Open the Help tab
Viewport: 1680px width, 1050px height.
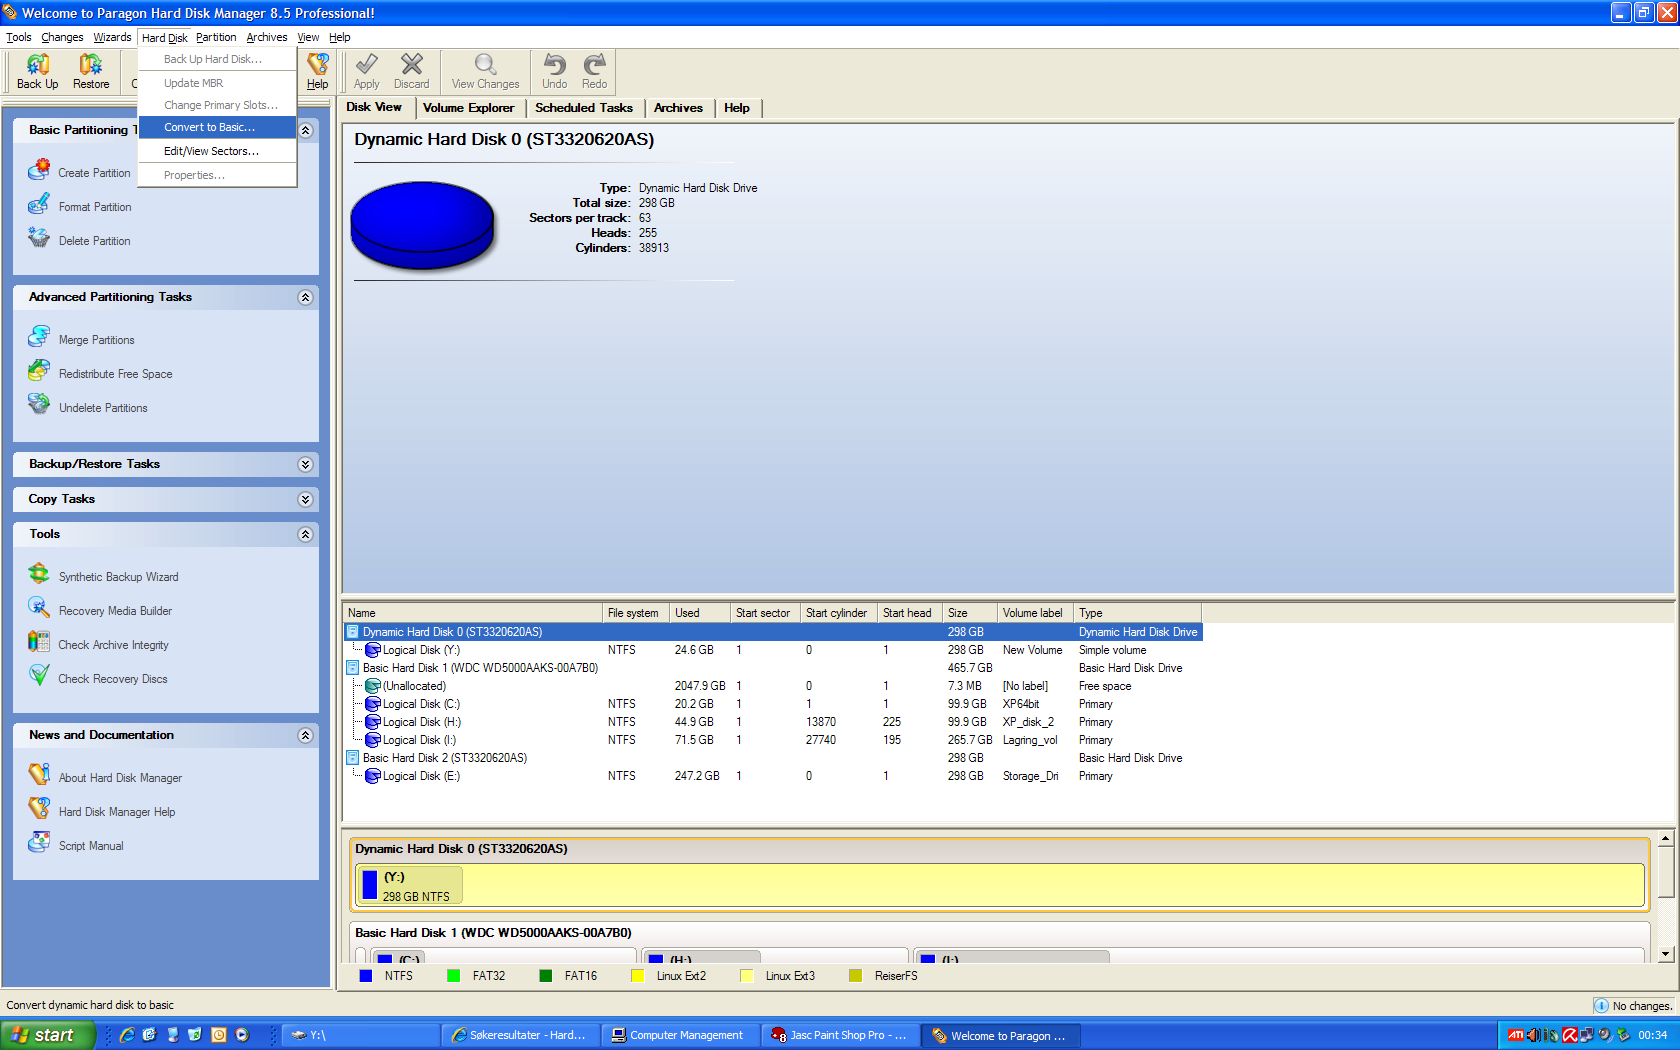[x=737, y=108]
